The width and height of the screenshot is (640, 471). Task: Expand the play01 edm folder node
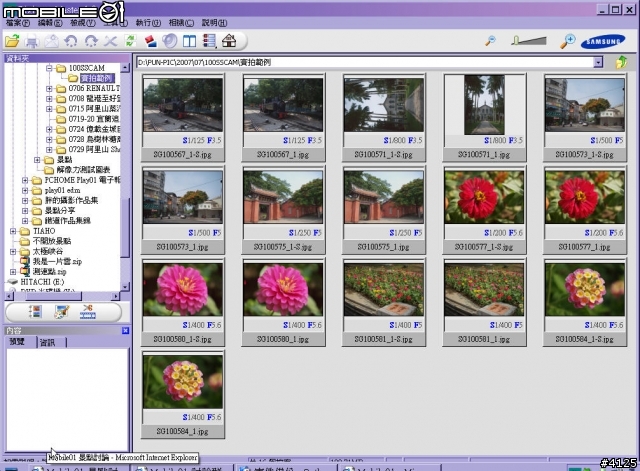(25, 190)
